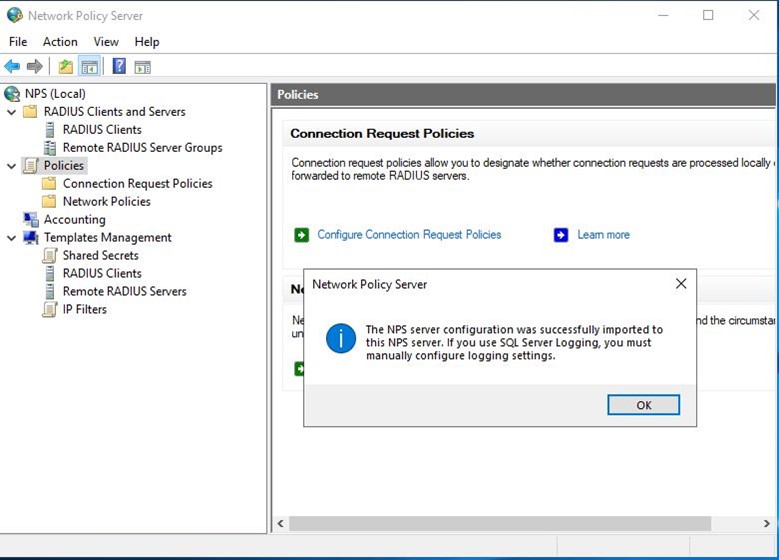Select Remote RADIUS Server Groups label

coord(142,148)
